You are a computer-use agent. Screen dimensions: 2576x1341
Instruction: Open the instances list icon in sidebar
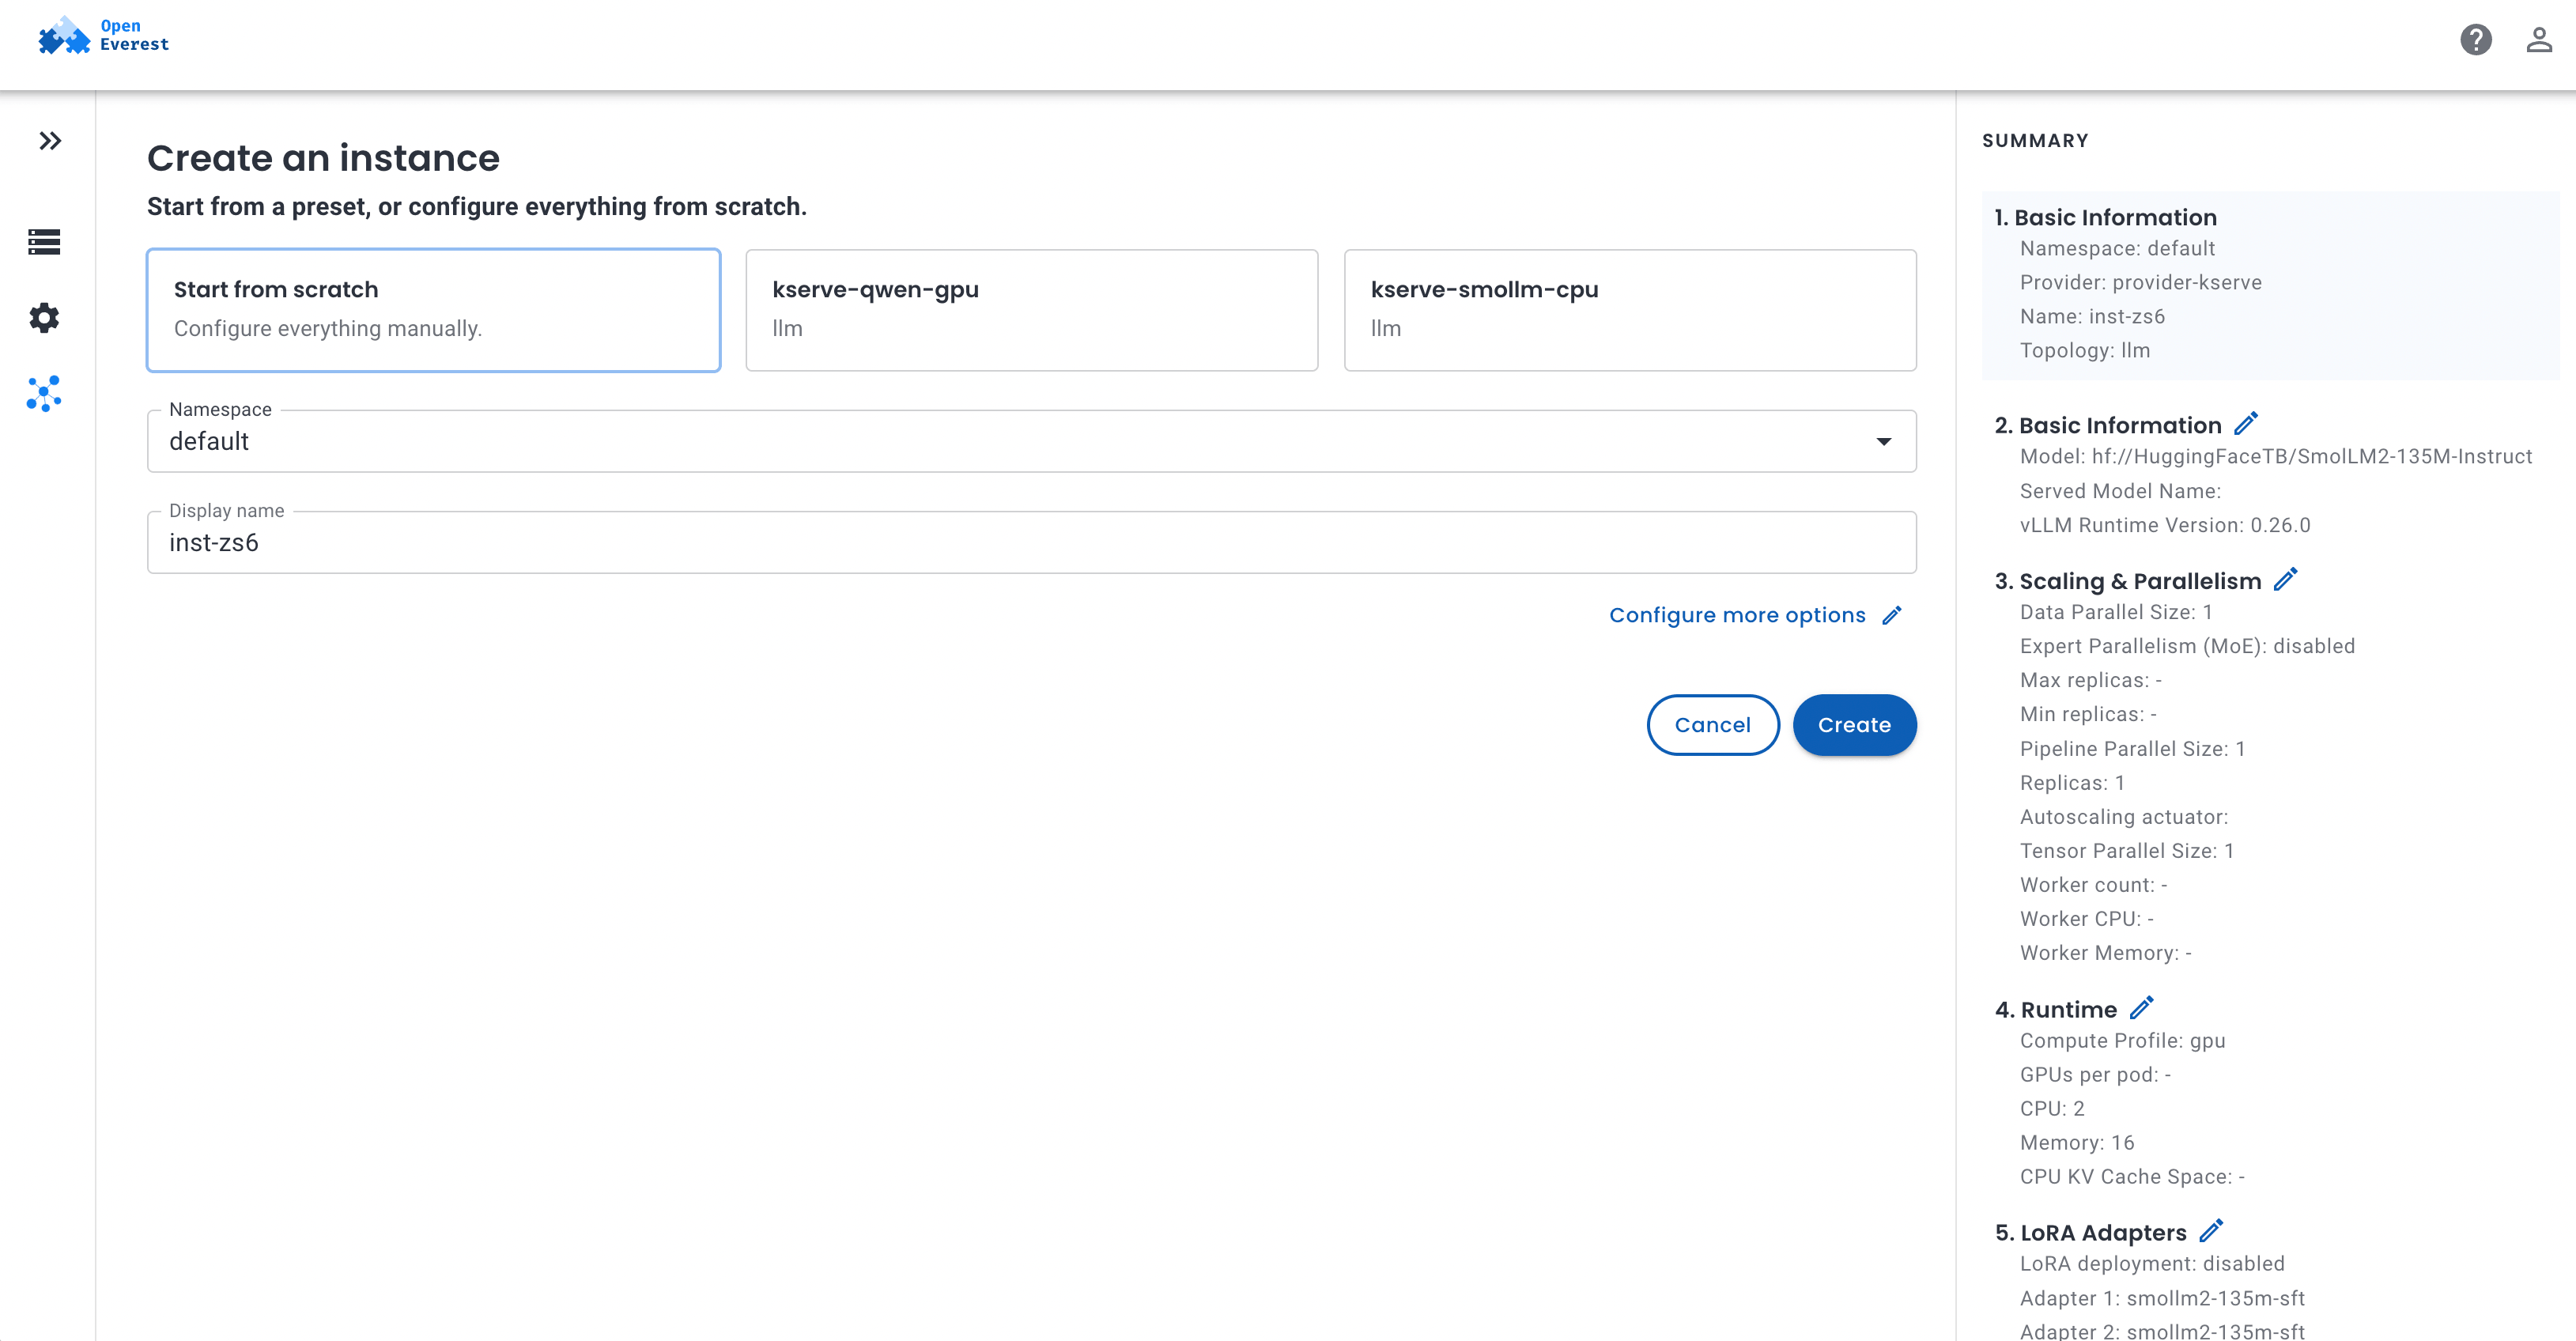click(x=44, y=242)
